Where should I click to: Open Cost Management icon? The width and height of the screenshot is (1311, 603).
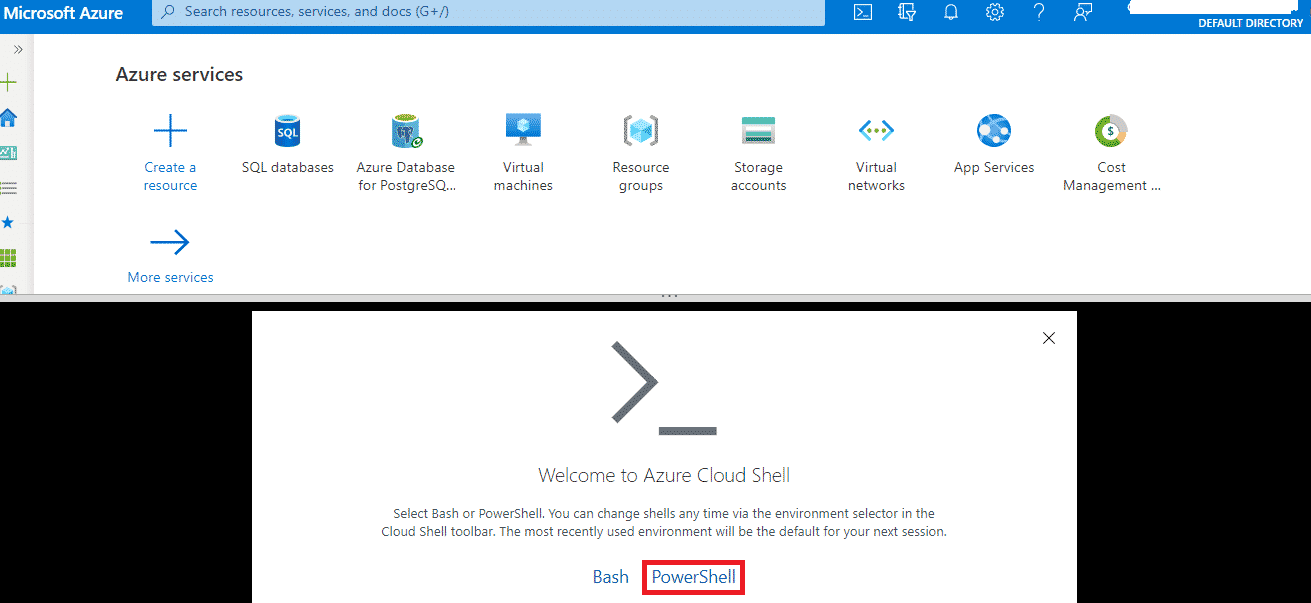pos(1111,131)
